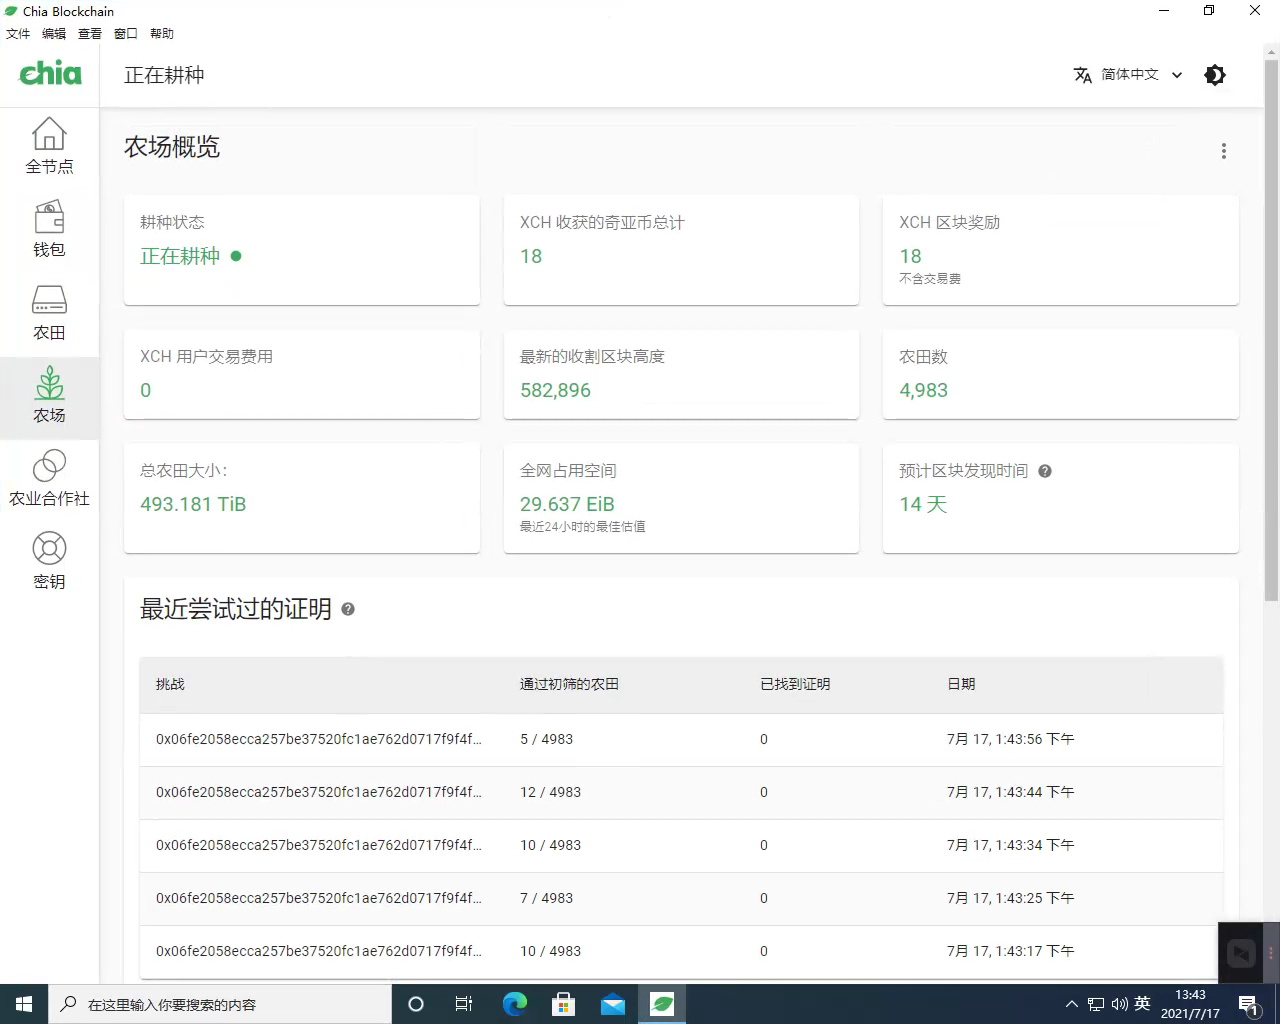Show hidden system tray icons chevron
Image resolution: width=1280 pixels, height=1024 pixels.
coord(1071,1004)
